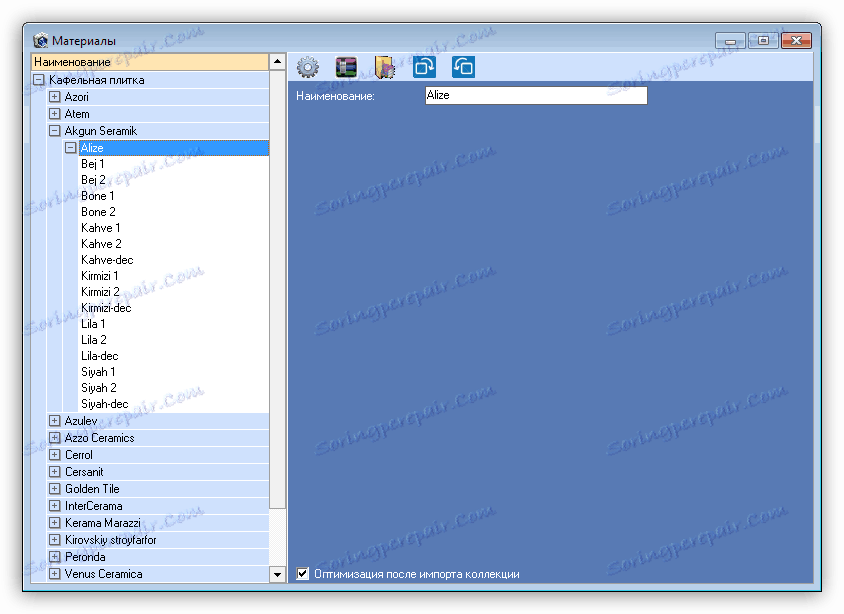Select the Kahve-dec tile

(107, 260)
